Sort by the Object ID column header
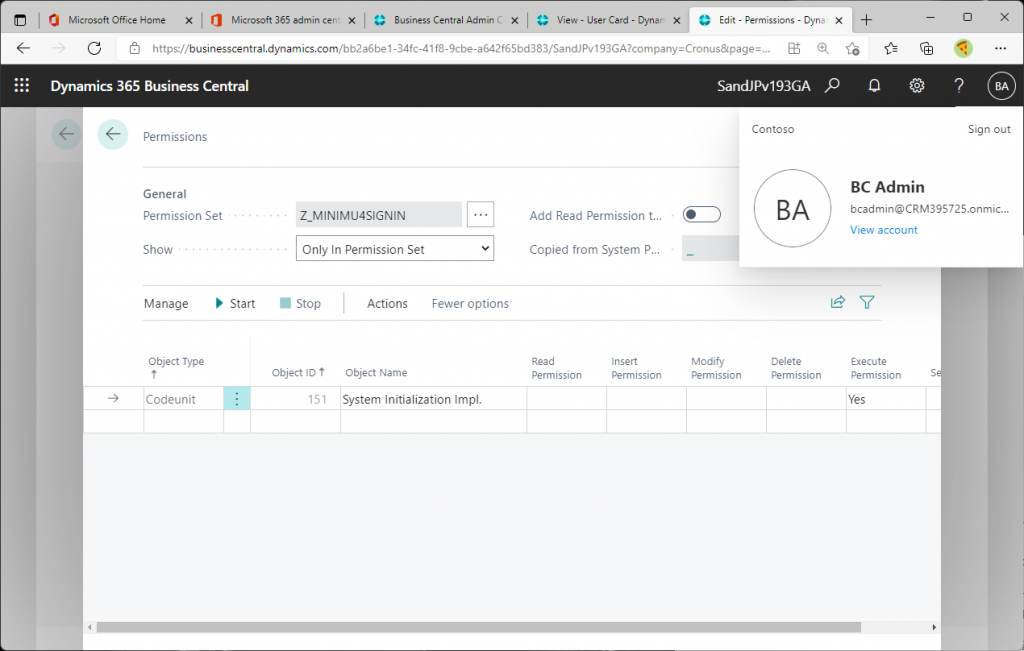Viewport: 1024px width, 651px height. click(x=298, y=372)
